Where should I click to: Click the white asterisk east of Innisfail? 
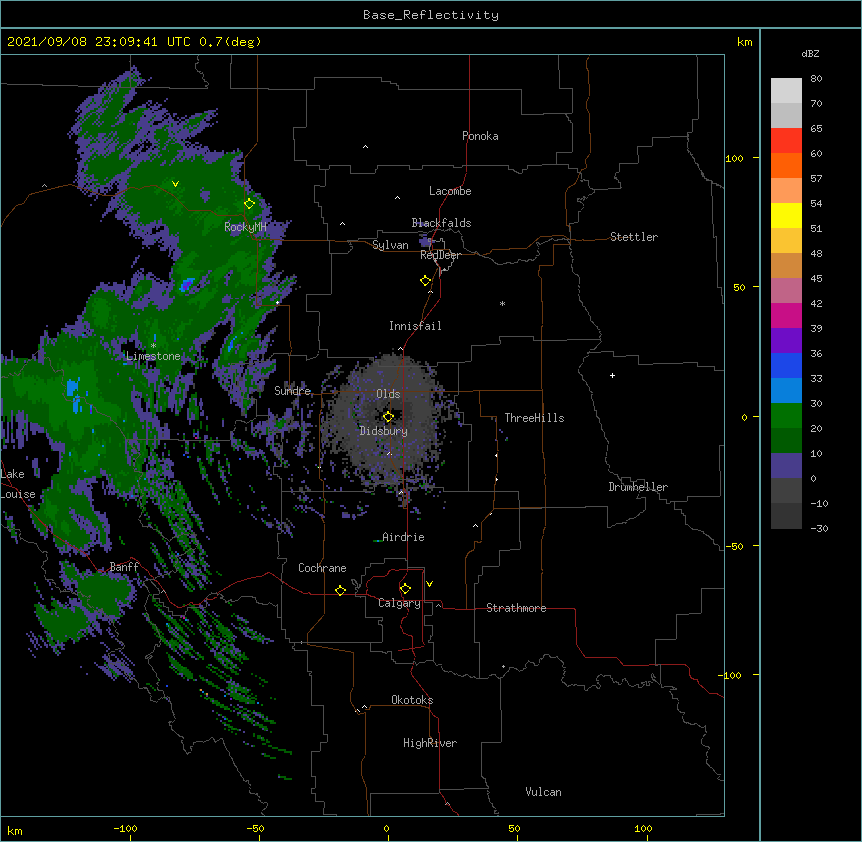click(502, 303)
